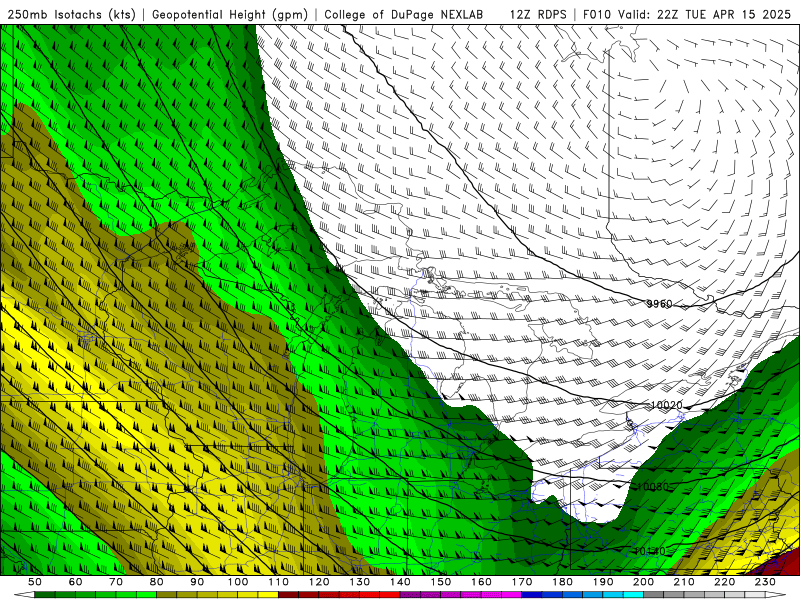Viewport: 800px width, 600px height.
Task: Click the 220 value on the color scale
Action: pos(724,582)
